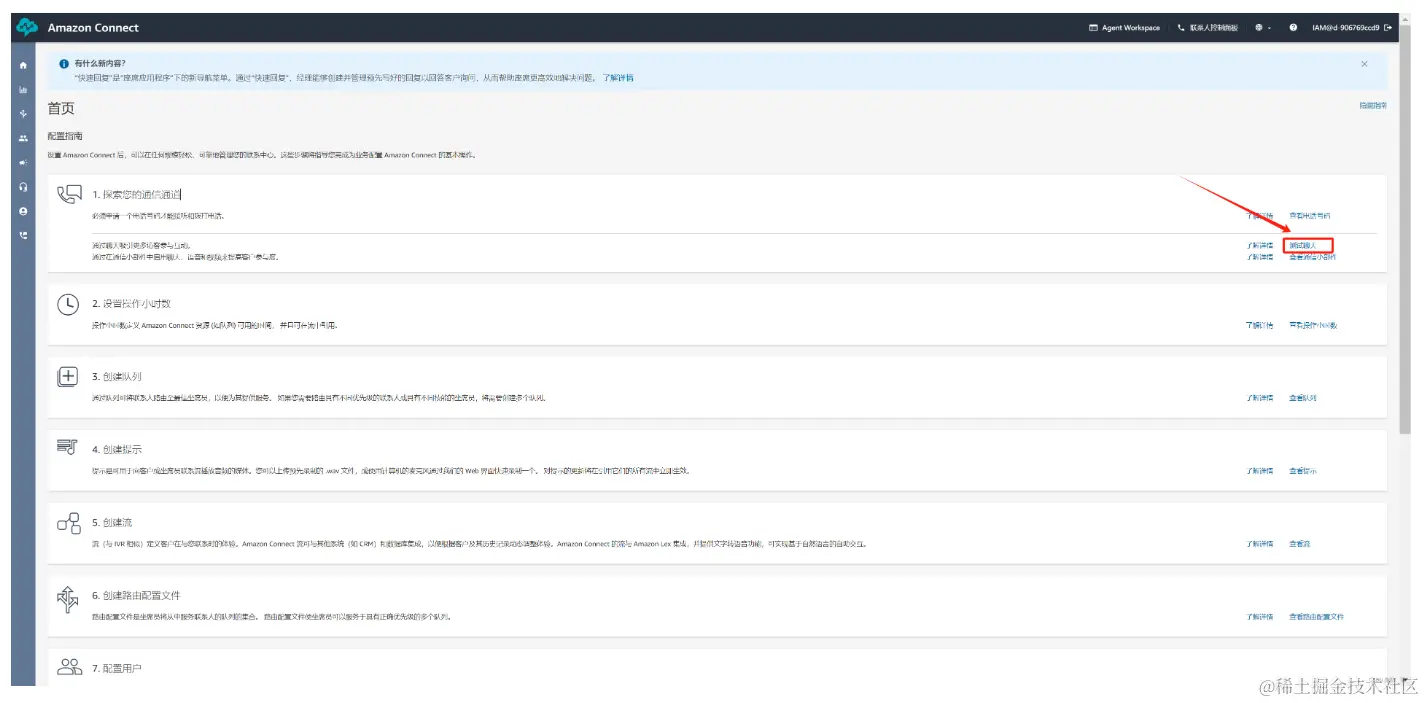The image size is (1425, 703).
Task: Click heading 3. 创建队列
Action: tap(117, 376)
